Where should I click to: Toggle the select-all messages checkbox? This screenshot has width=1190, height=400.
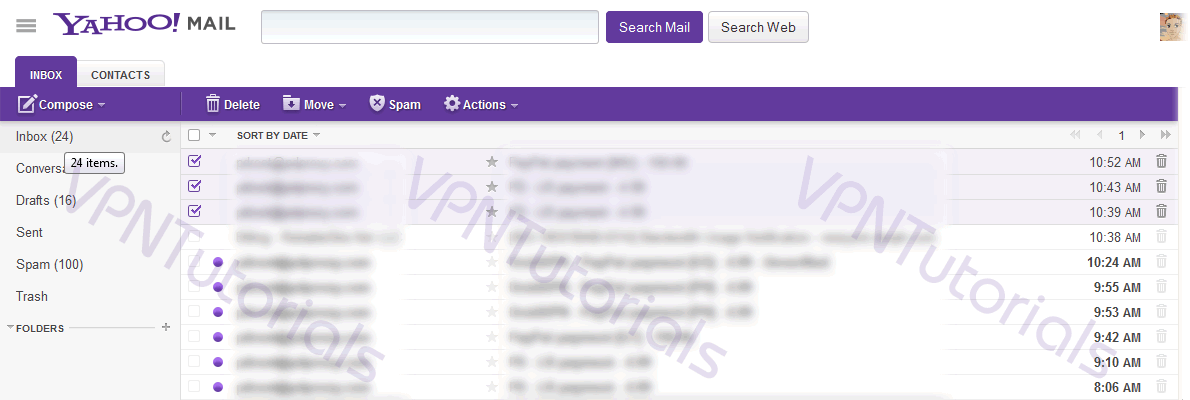pos(195,135)
